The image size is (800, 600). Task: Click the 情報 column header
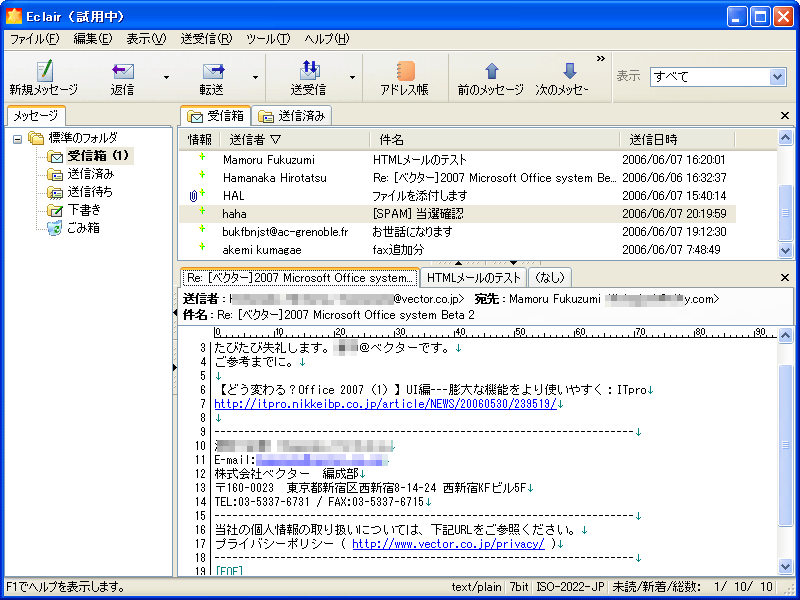point(199,139)
